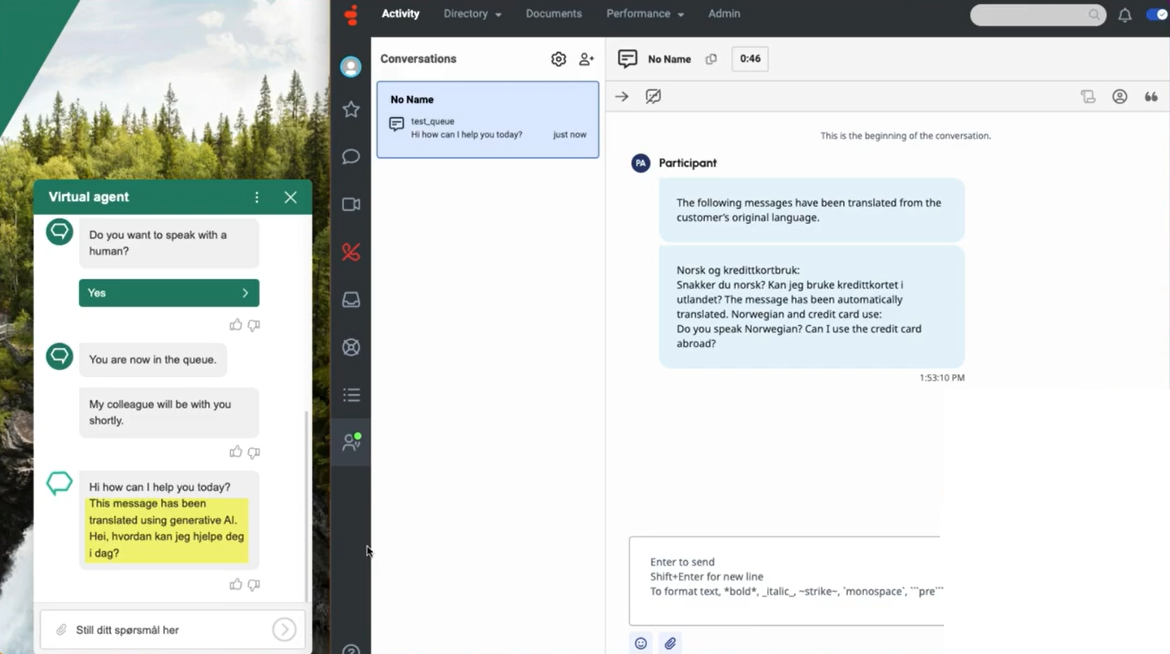Click the test_queue label

(x=433, y=121)
